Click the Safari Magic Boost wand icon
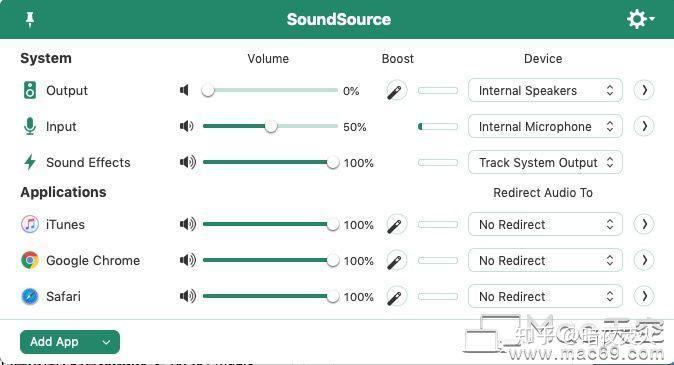The image size is (674, 365). (x=396, y=297)
